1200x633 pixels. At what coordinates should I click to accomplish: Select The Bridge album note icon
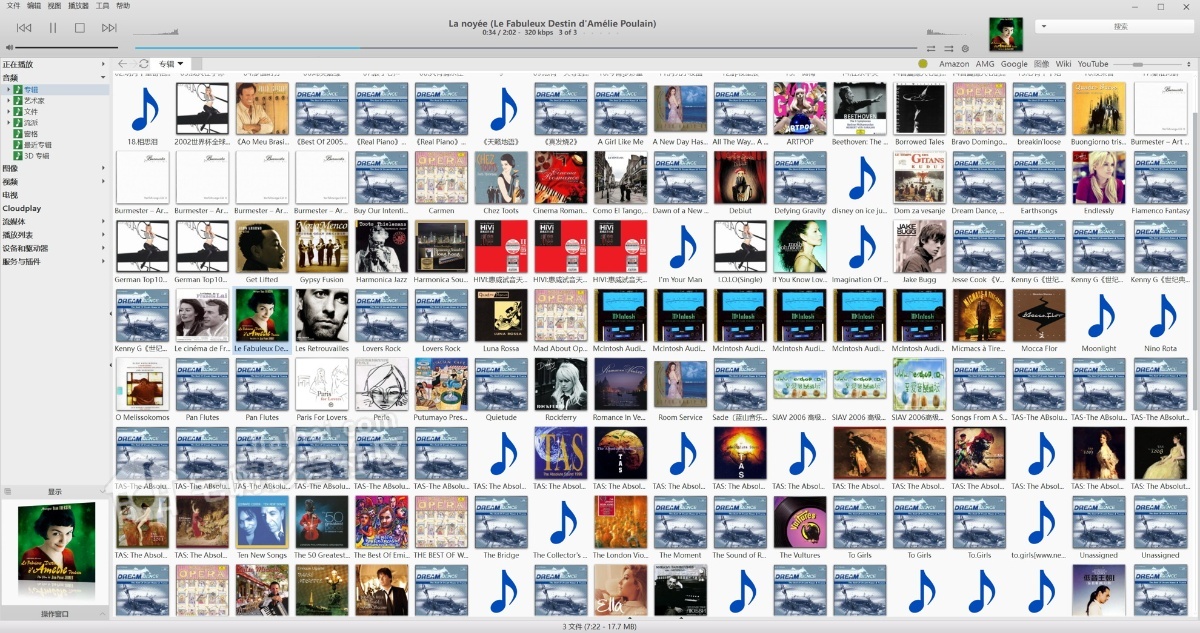pos(502,522)
